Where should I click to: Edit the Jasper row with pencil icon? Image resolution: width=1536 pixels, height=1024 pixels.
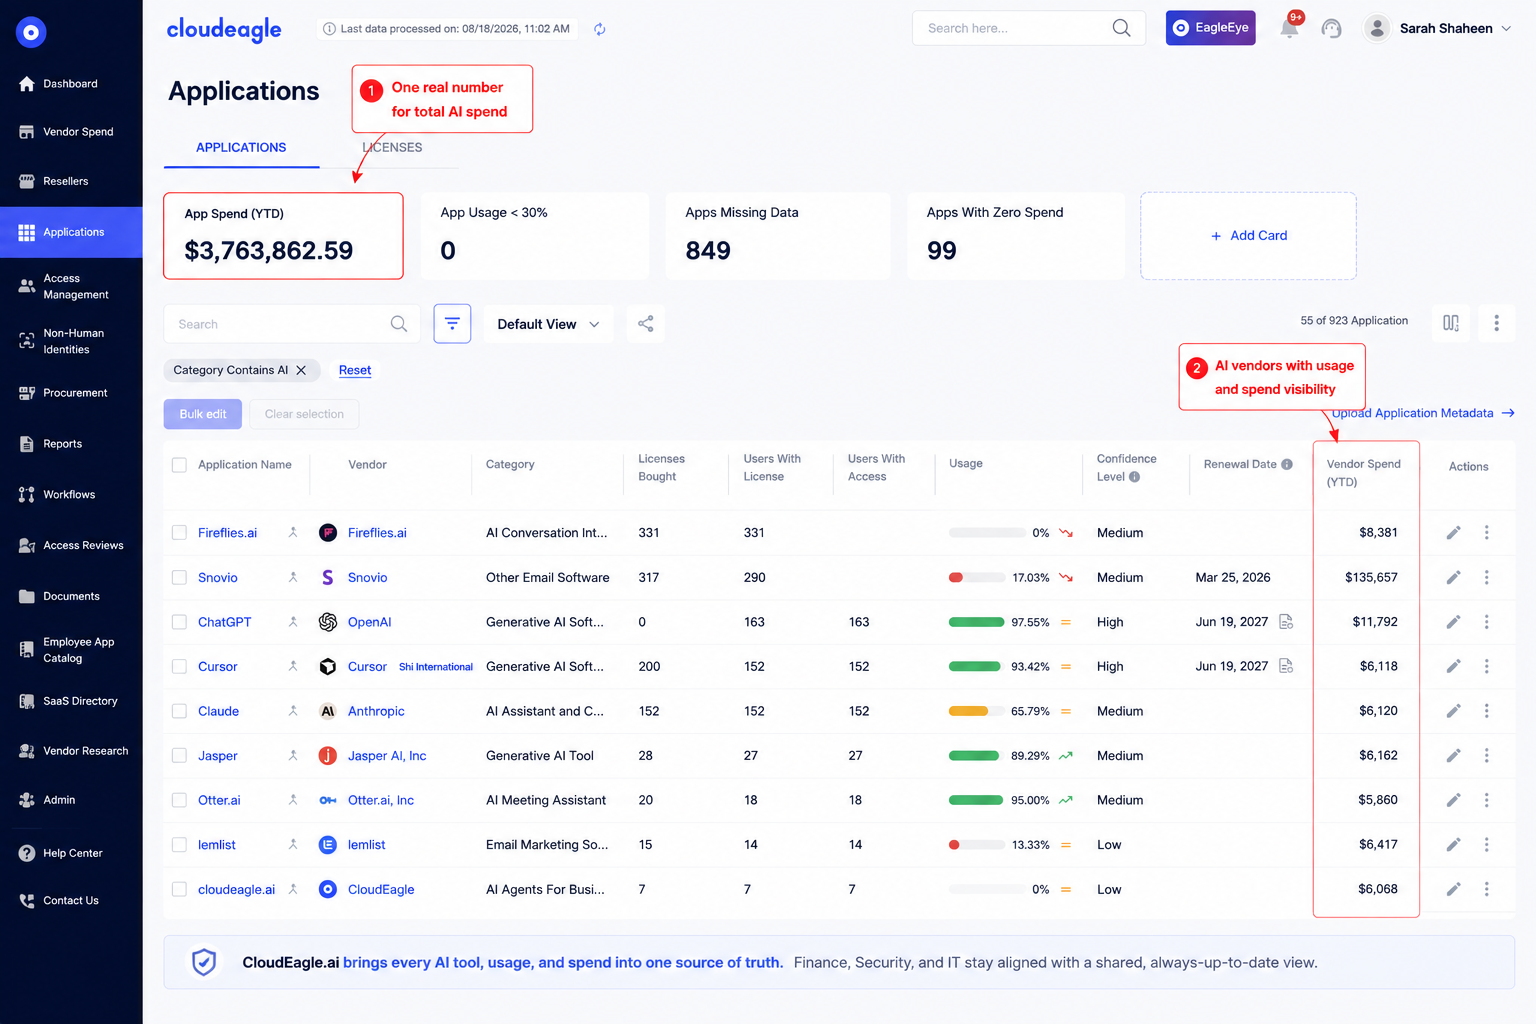tap(1454, 756)
